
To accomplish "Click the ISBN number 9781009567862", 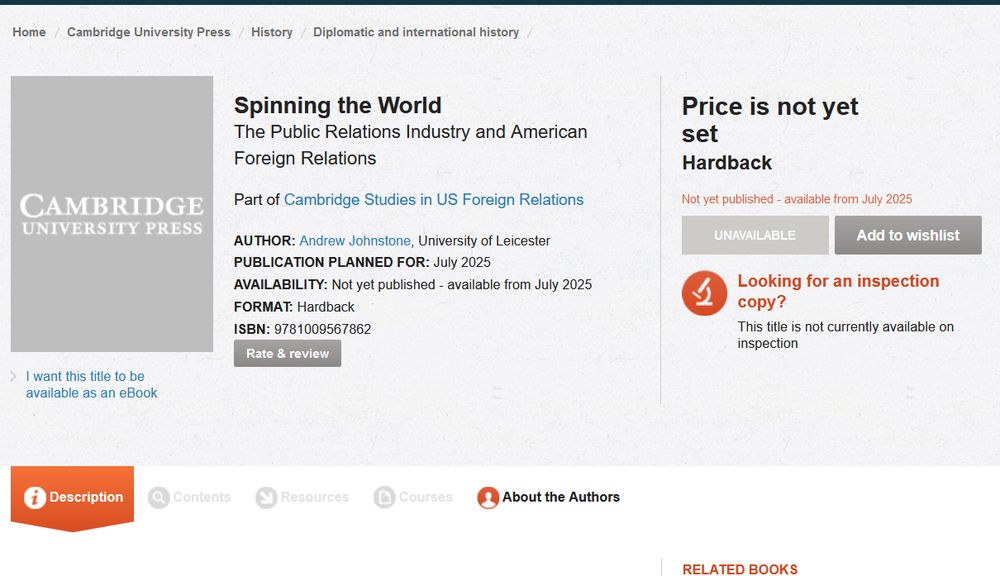I will 322,329.
